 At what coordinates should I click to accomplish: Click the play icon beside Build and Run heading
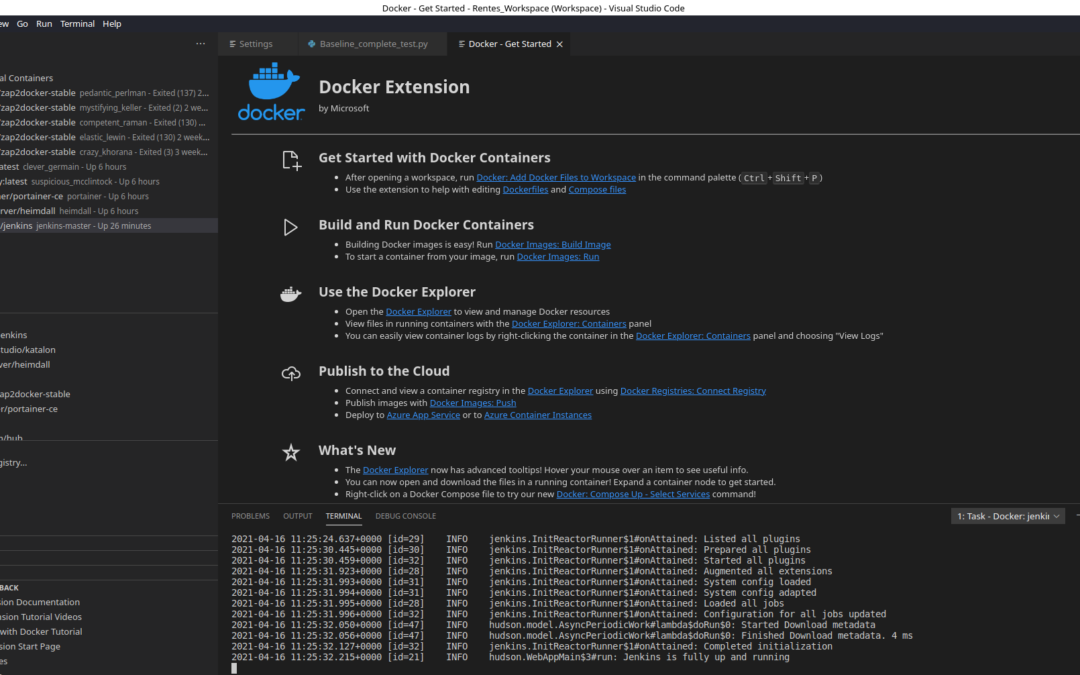[x=291, y=227]
